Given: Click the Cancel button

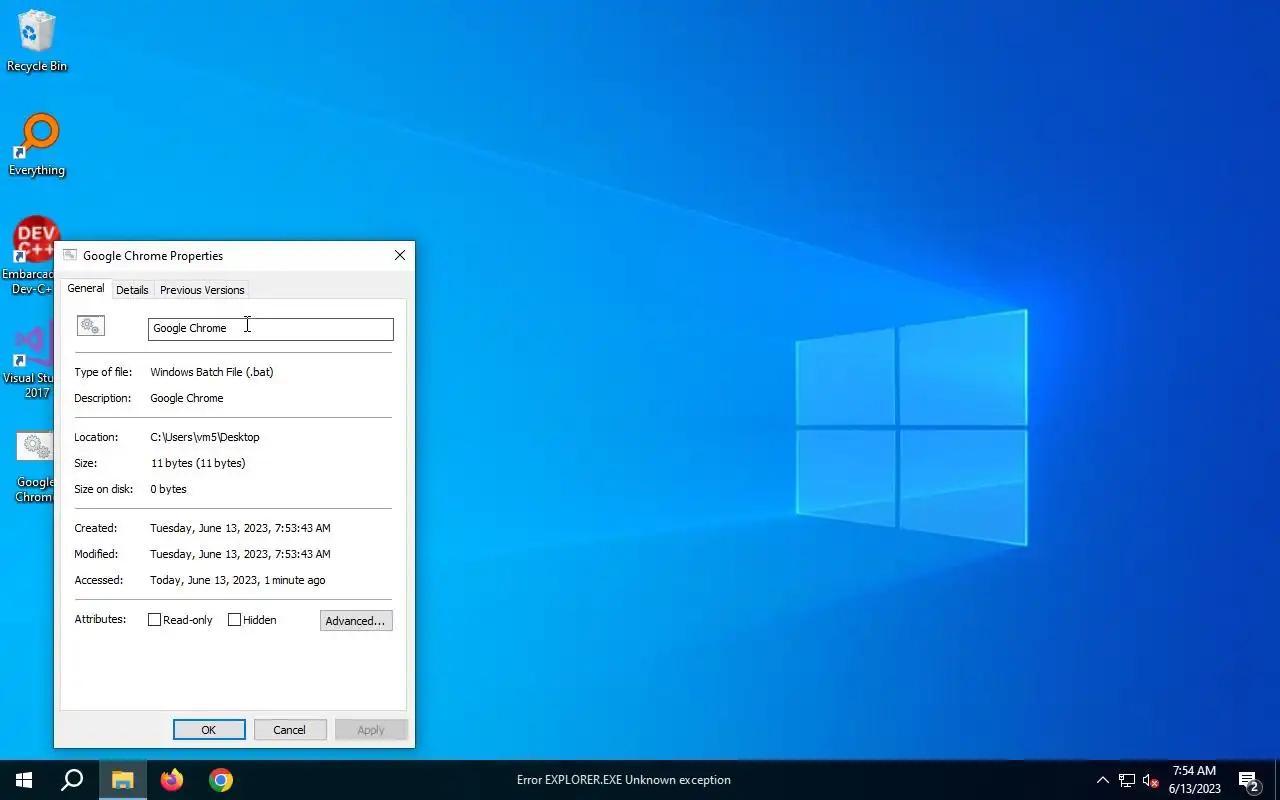Looking at the screenshot, I should click(290, 730).
